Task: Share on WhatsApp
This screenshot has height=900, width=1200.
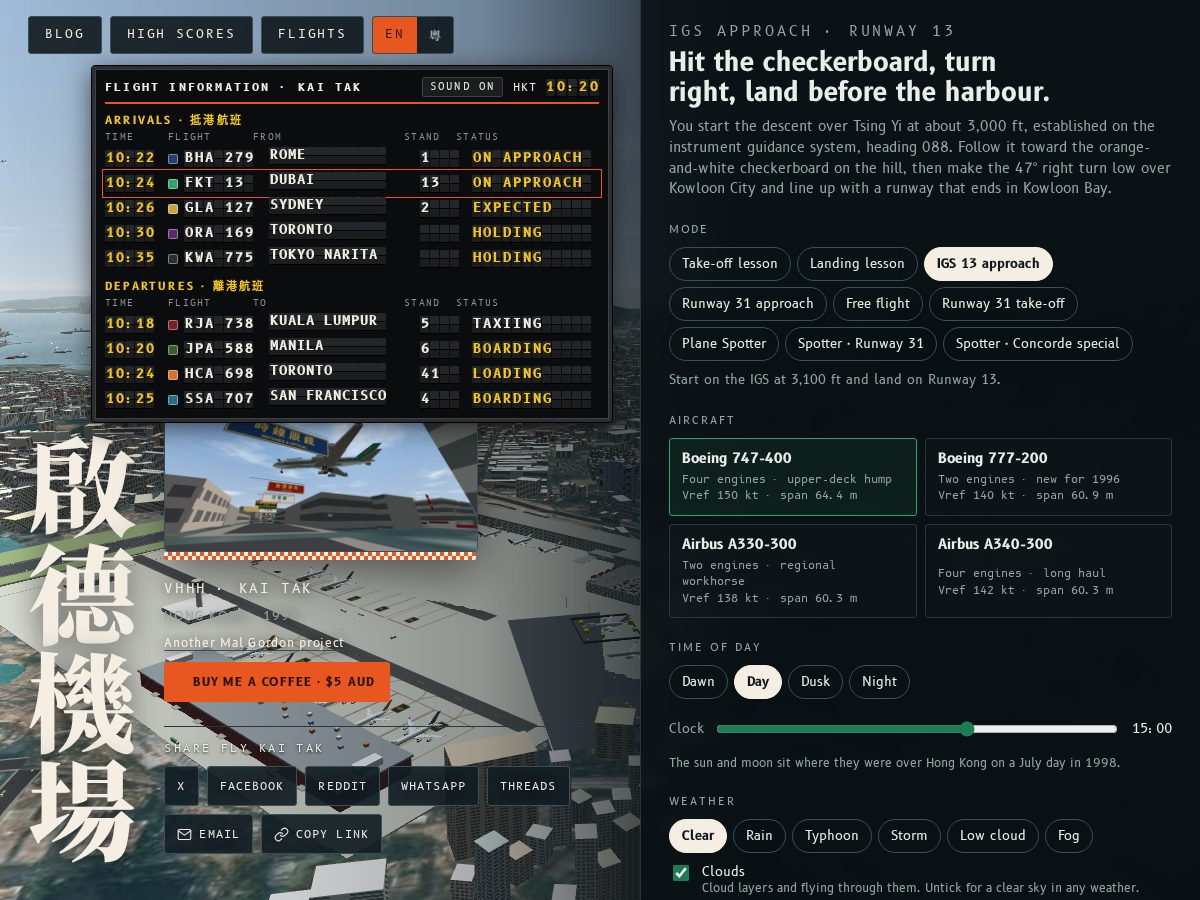Action: (x=433, y=786)
